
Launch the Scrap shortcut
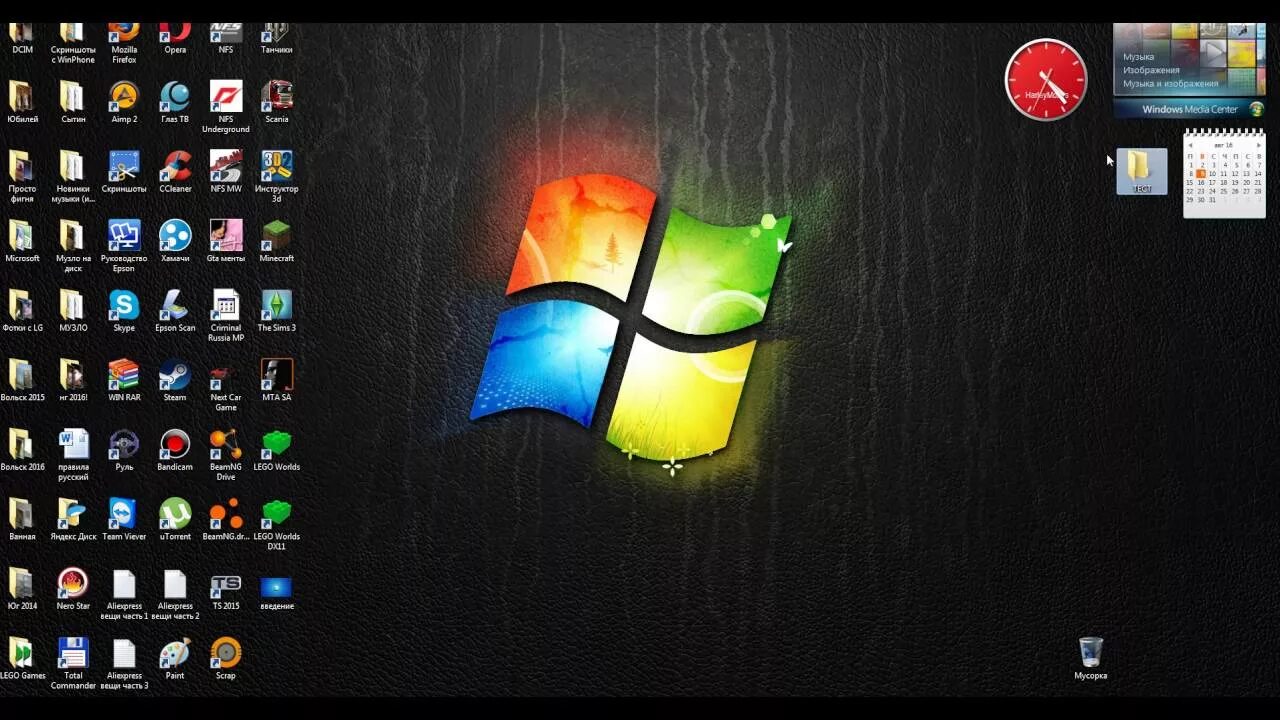226,658
